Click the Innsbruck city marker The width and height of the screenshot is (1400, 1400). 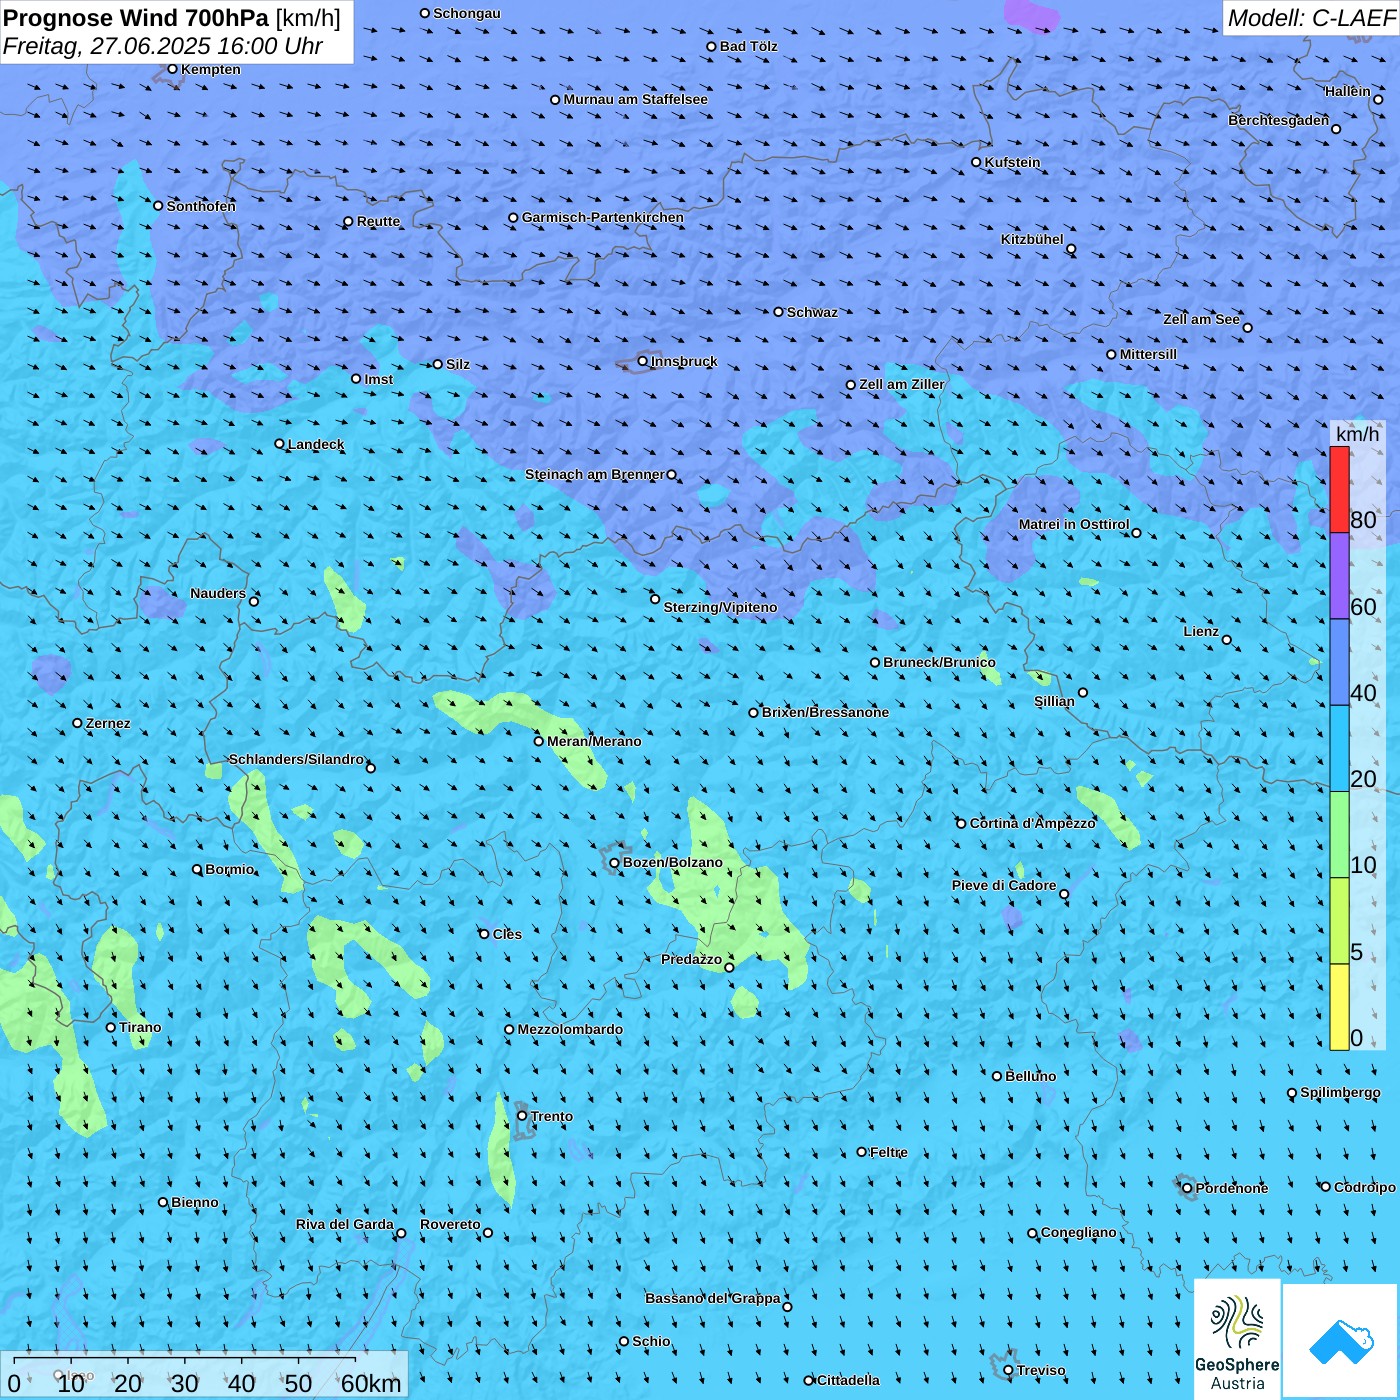(x=643, y=361)
